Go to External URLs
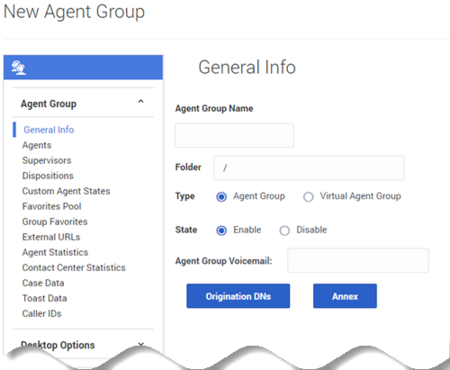Screen dimensions: 450x370 (x=51, y=237)
